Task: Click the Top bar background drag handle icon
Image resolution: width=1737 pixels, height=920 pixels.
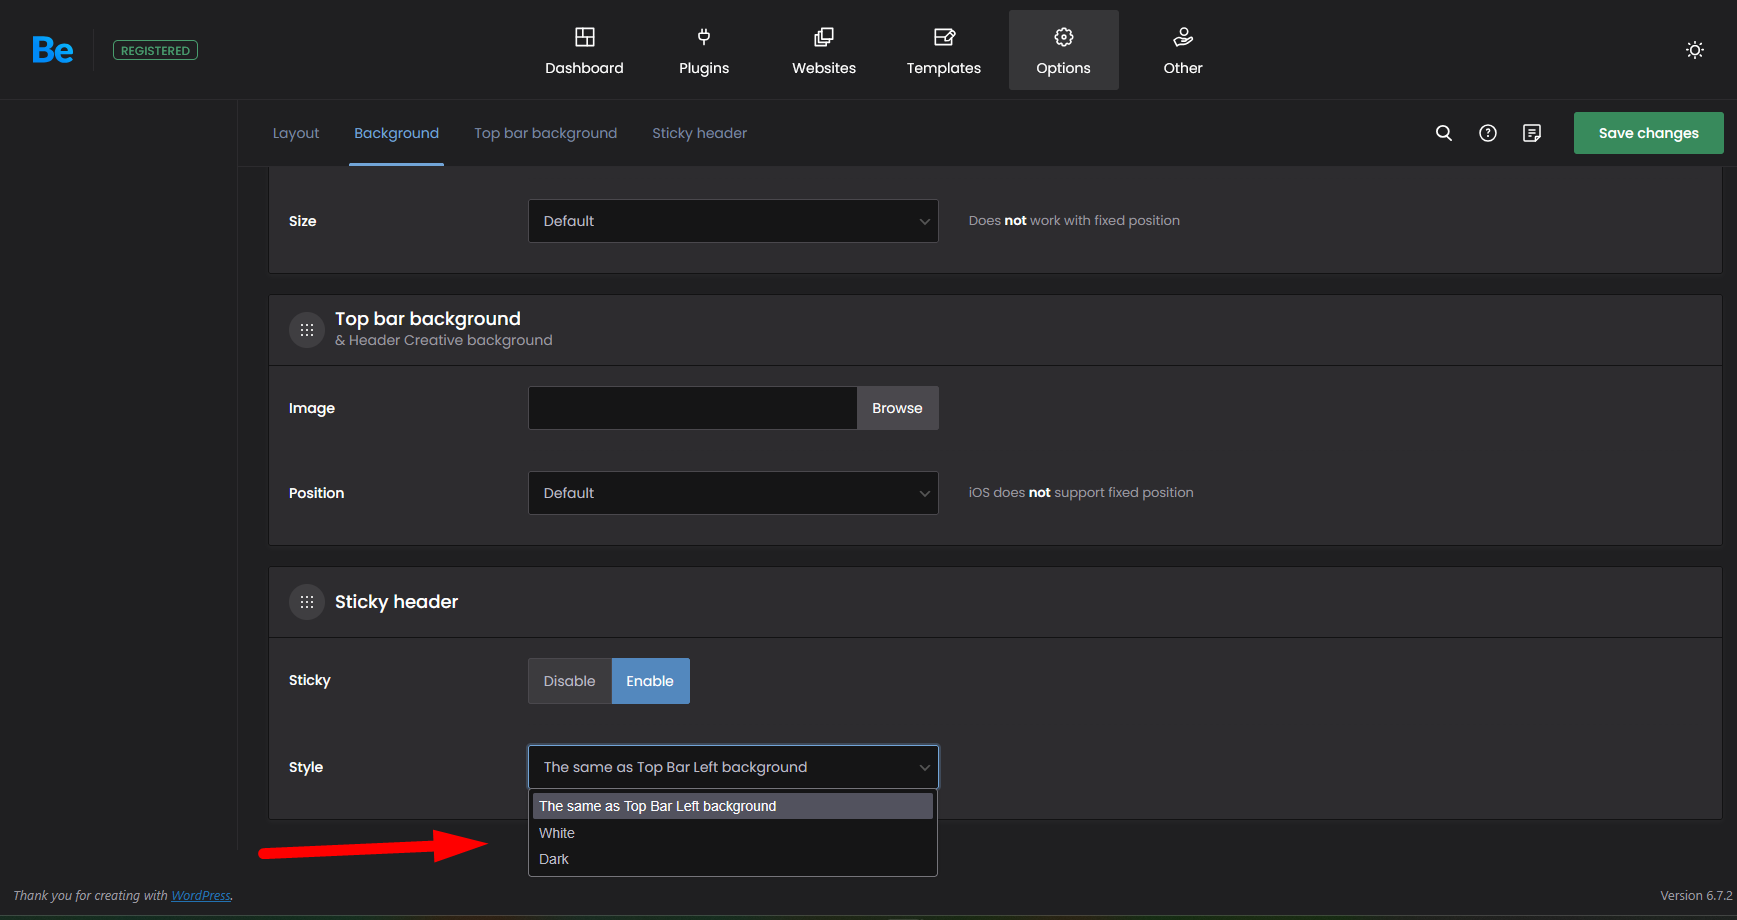Action: pos(307,330)
